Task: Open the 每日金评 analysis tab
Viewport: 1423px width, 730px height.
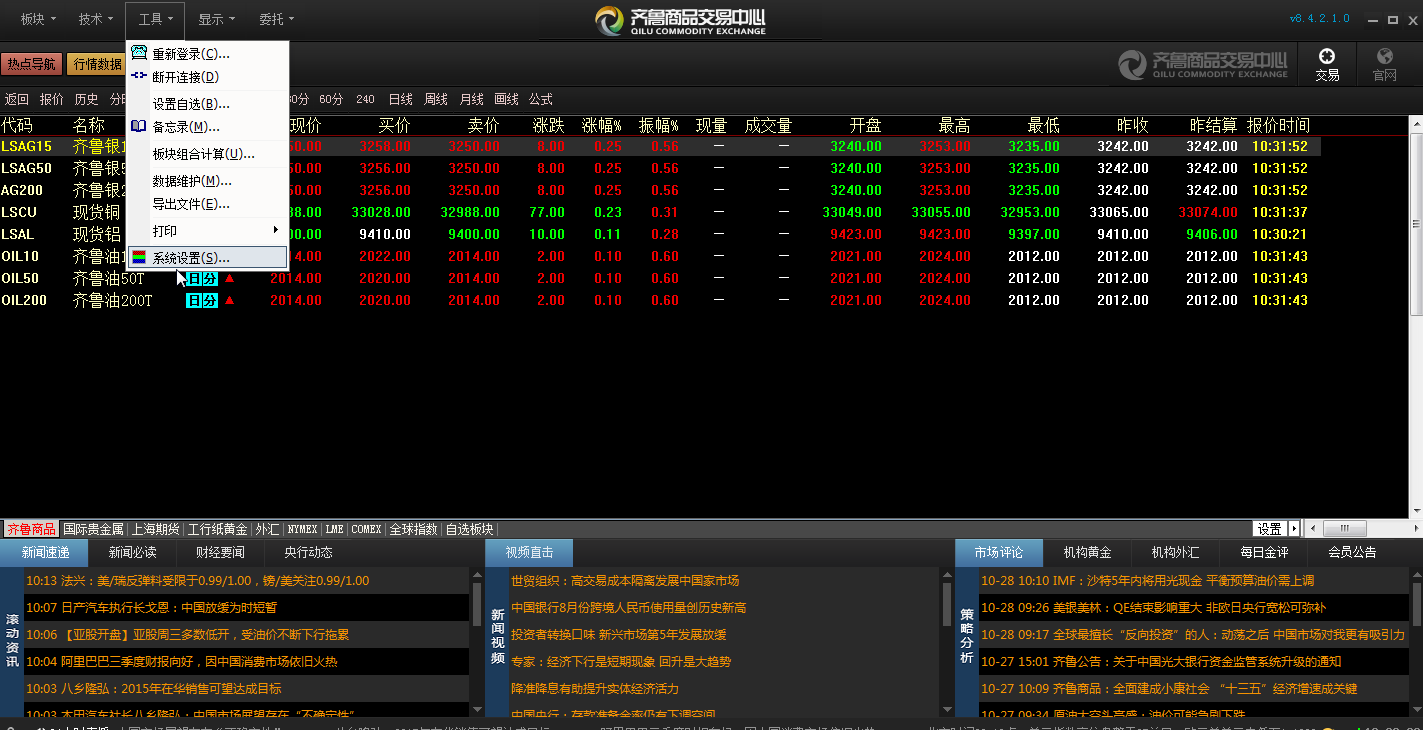Action: pos(1264,552)
